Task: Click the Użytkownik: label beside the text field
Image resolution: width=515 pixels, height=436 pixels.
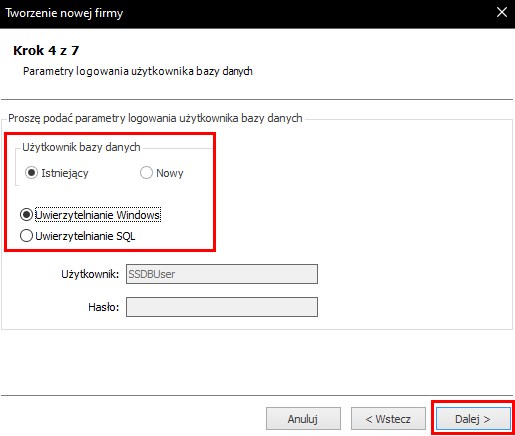Action: pyautogui.click(x=90, y=274)
